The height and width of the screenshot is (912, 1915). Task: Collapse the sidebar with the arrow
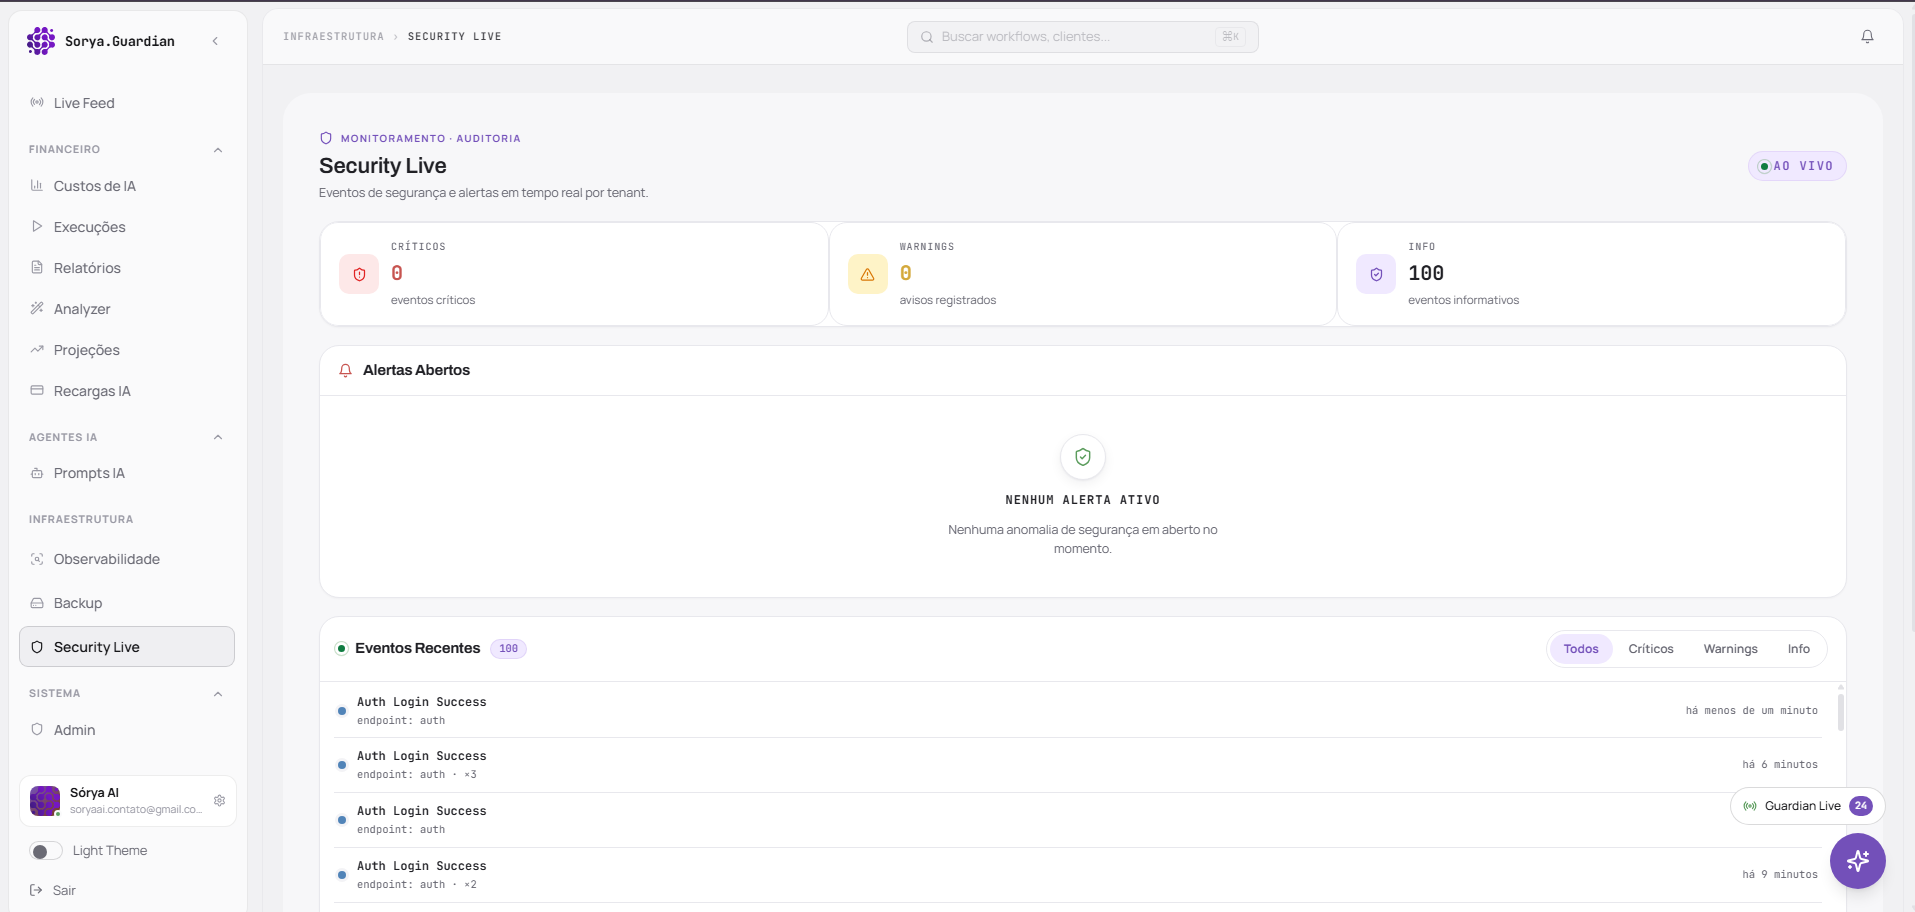click(x=215, y=41)
